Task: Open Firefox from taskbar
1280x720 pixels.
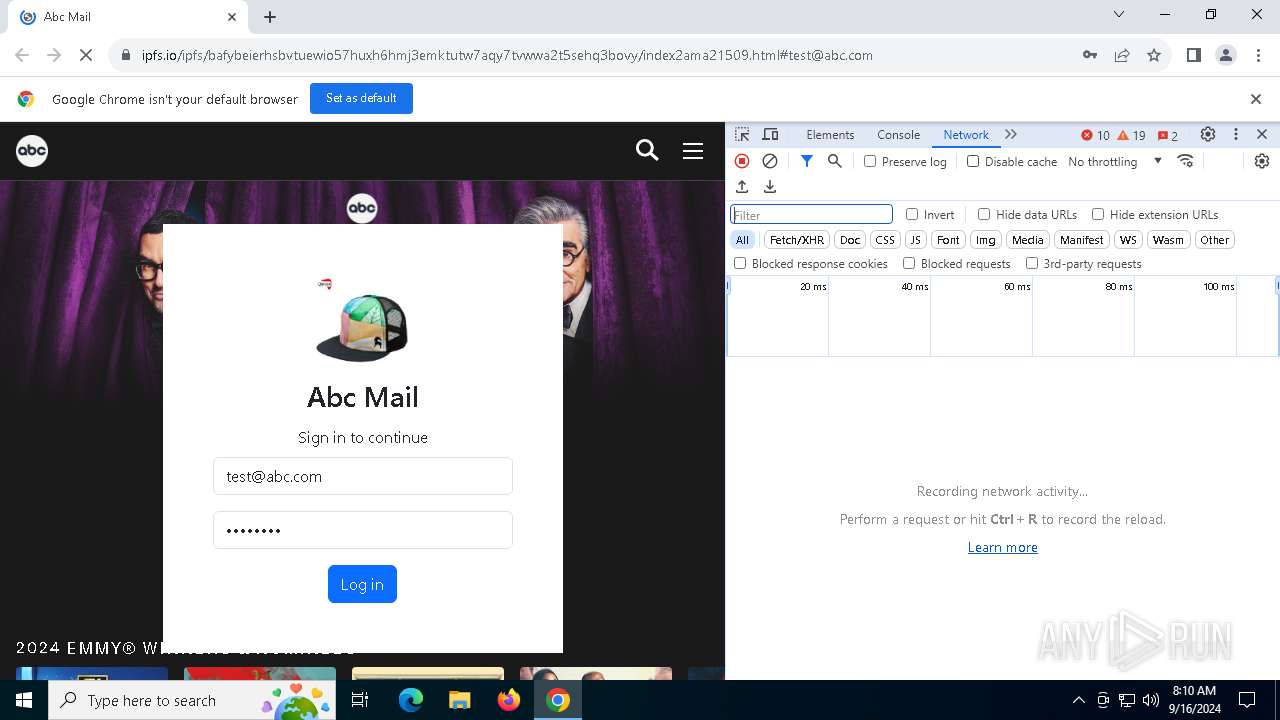Action: [509, 700]
